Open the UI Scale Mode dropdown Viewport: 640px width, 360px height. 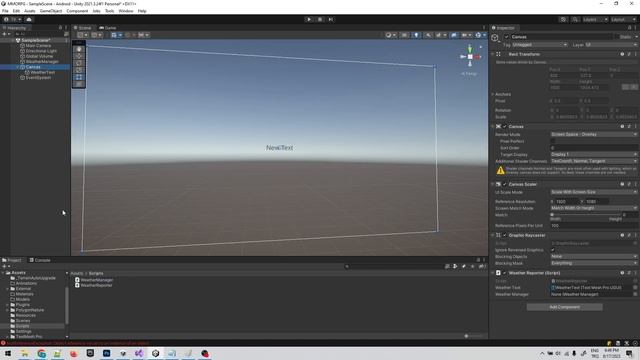[593, 192]
